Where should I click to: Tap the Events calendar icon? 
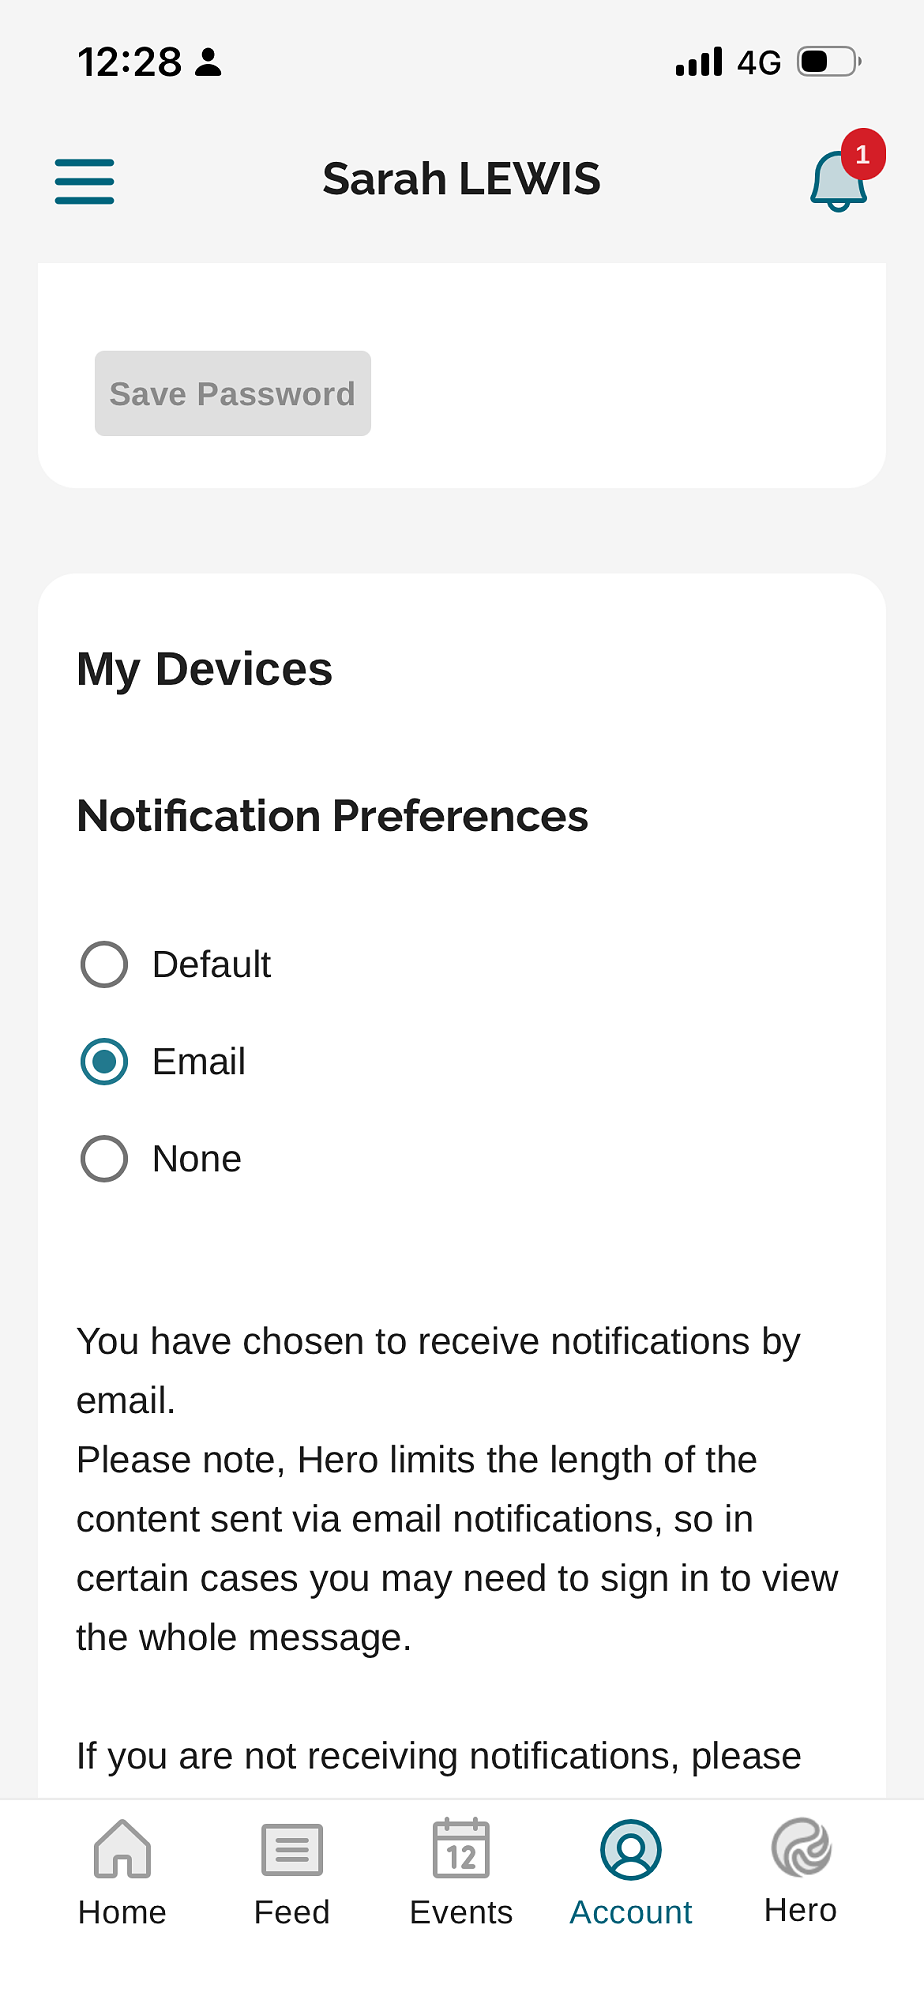[x=461, y=1848]
